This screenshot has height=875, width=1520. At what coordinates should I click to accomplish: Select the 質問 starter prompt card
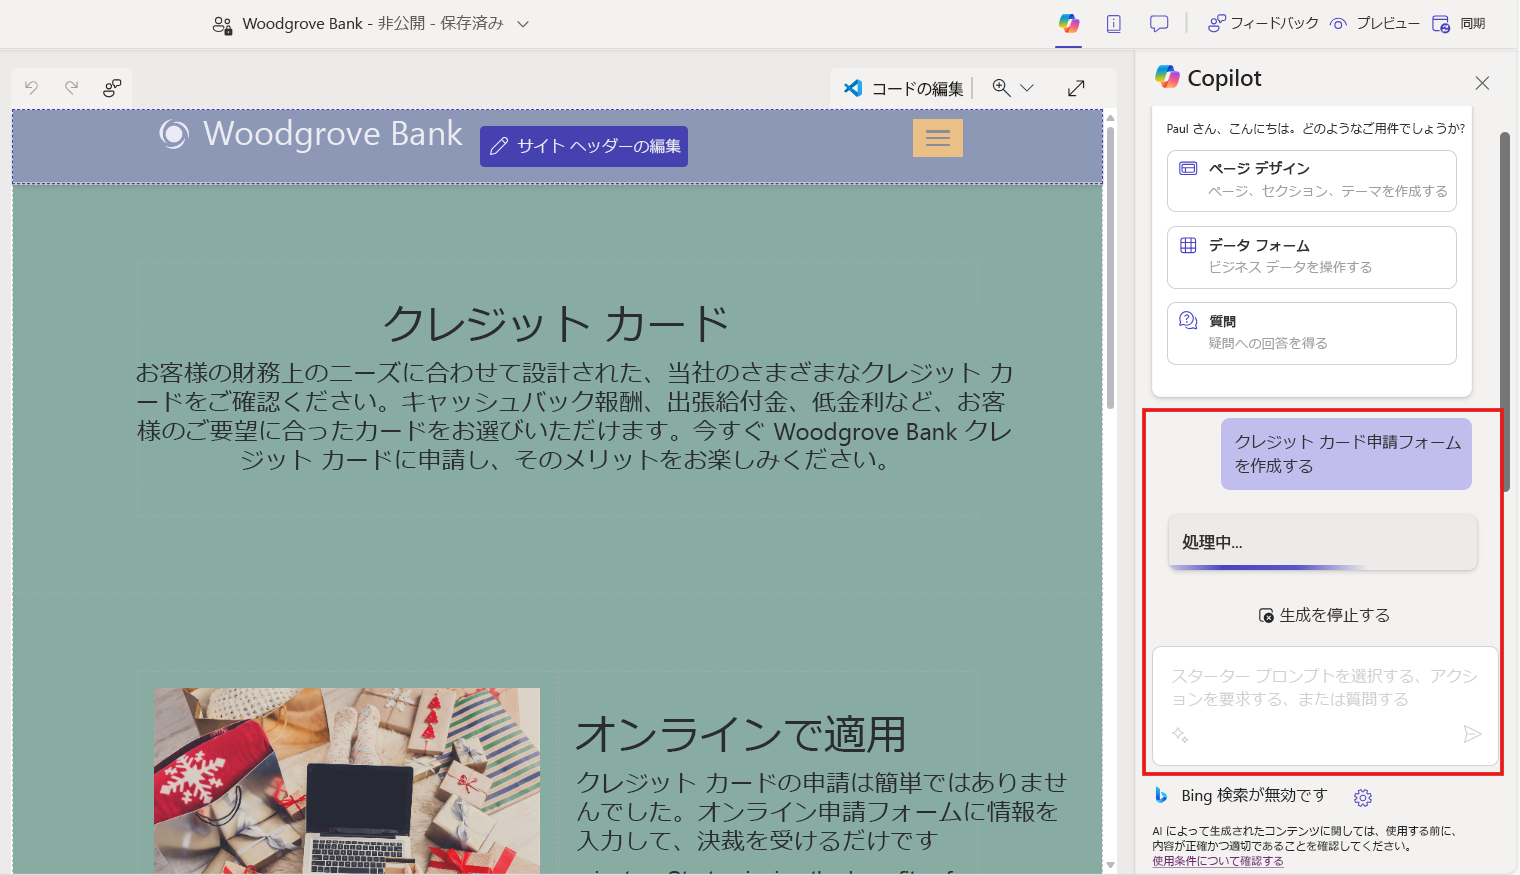(x=1311, y=333)
